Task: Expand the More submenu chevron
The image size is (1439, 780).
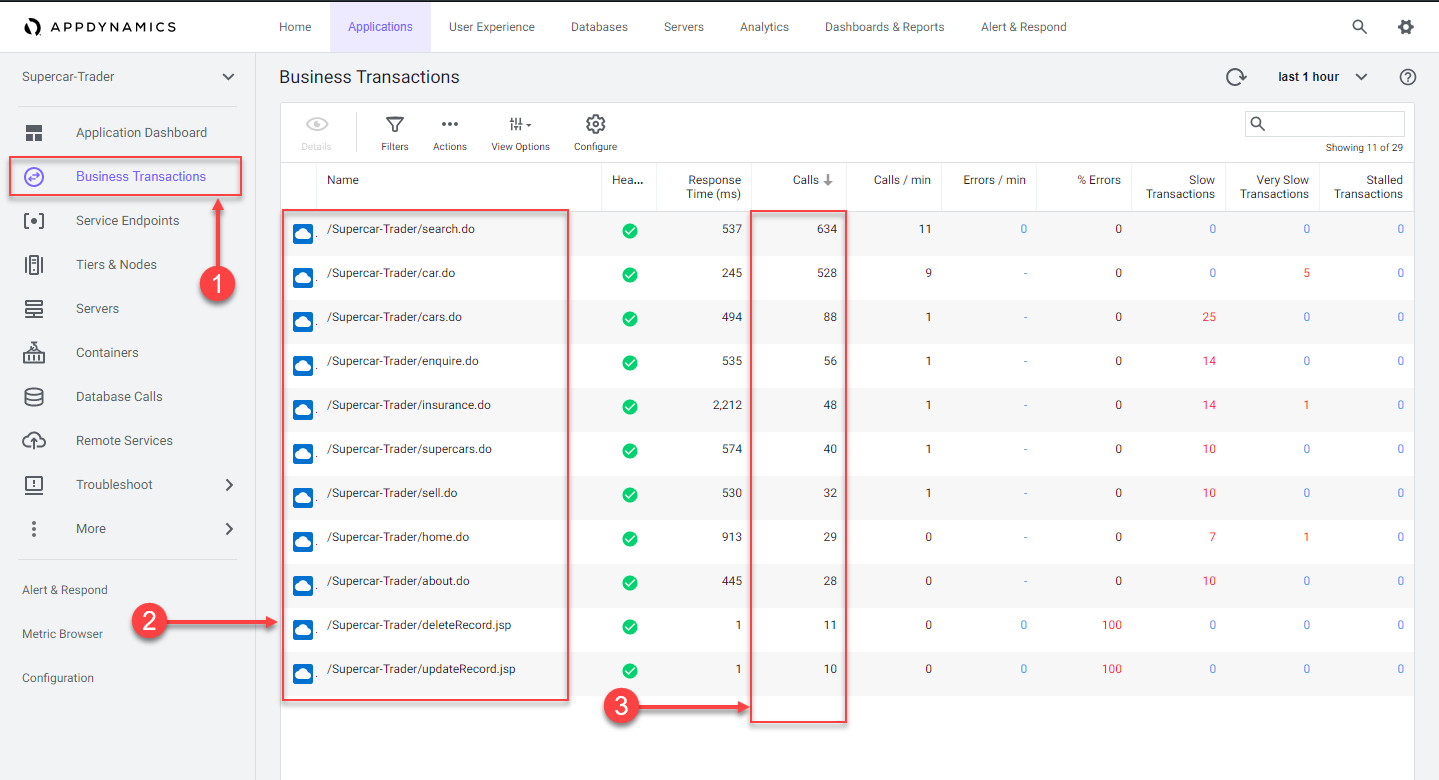Action: [x=229, y=529]
